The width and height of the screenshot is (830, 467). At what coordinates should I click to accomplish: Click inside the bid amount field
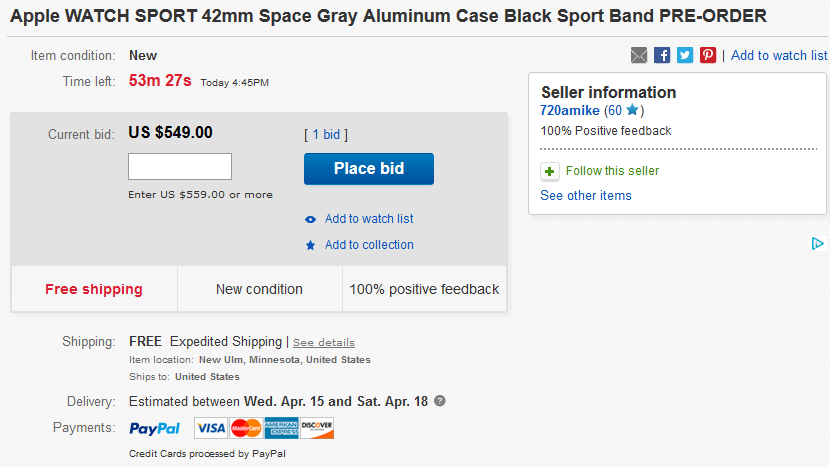pyautogui.click(x=180, y=166)
